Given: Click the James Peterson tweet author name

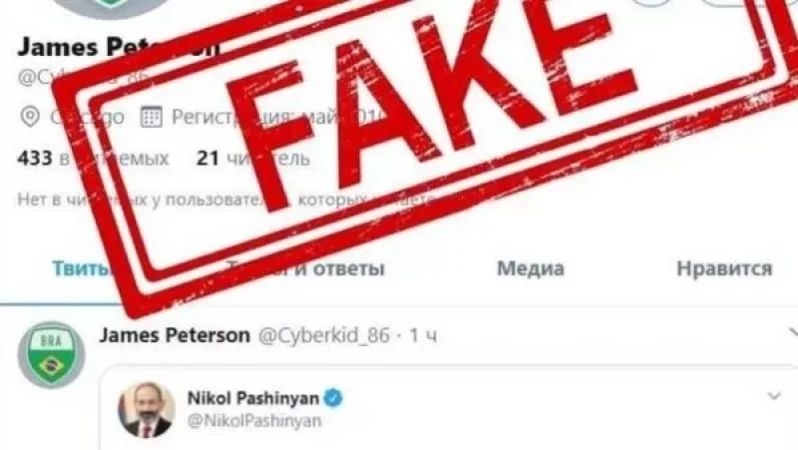Looking at the screenshot, I should 175,335.
